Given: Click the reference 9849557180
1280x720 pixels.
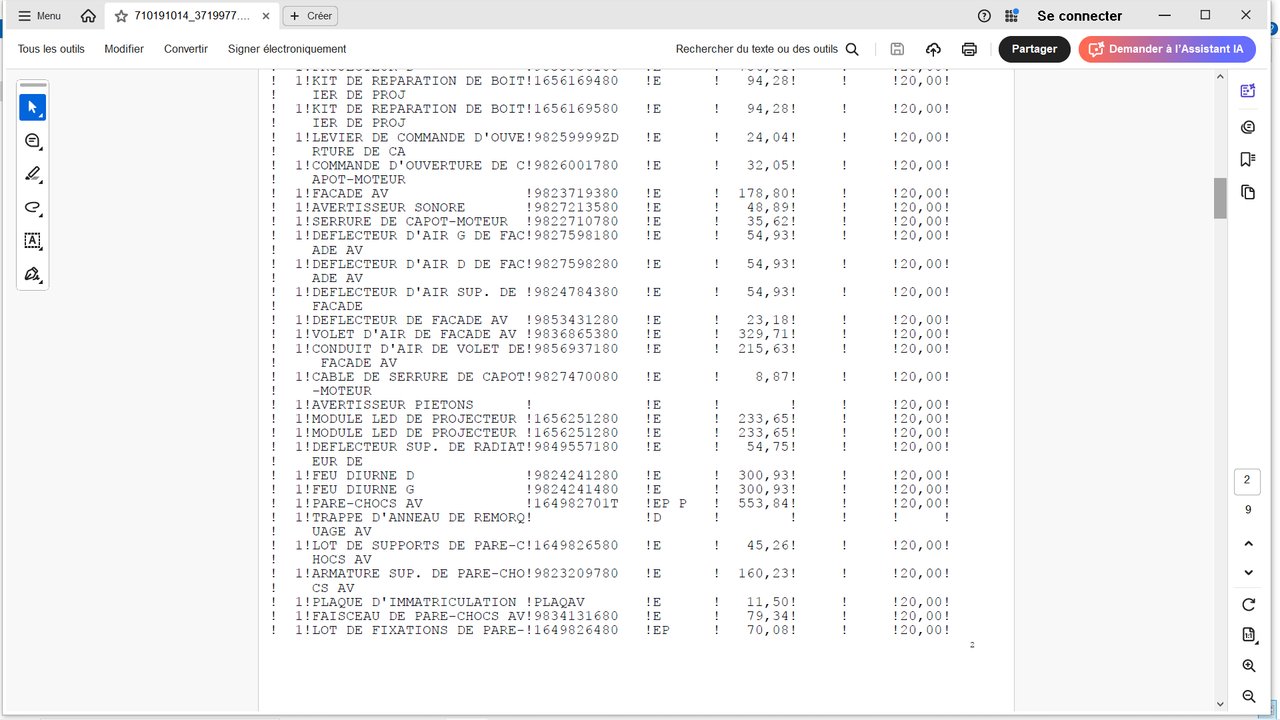Looking at the screenshot, I should coord(576,447).
